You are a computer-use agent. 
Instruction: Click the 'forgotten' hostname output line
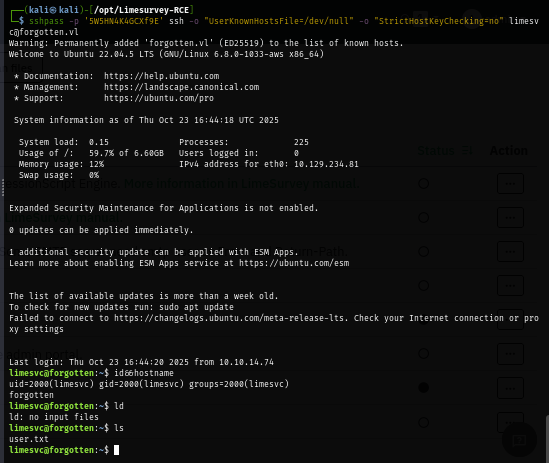pos(31,395)
